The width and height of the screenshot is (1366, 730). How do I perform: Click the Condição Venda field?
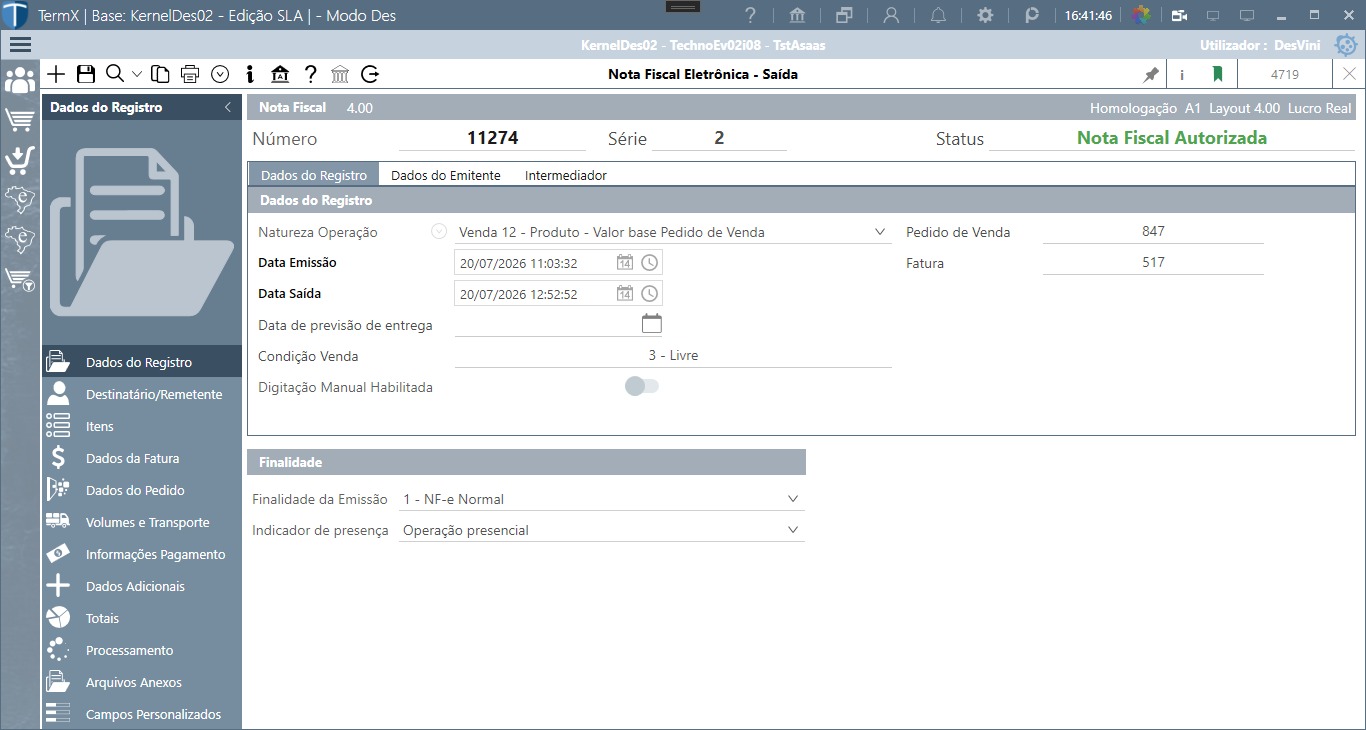click(673, 356)
